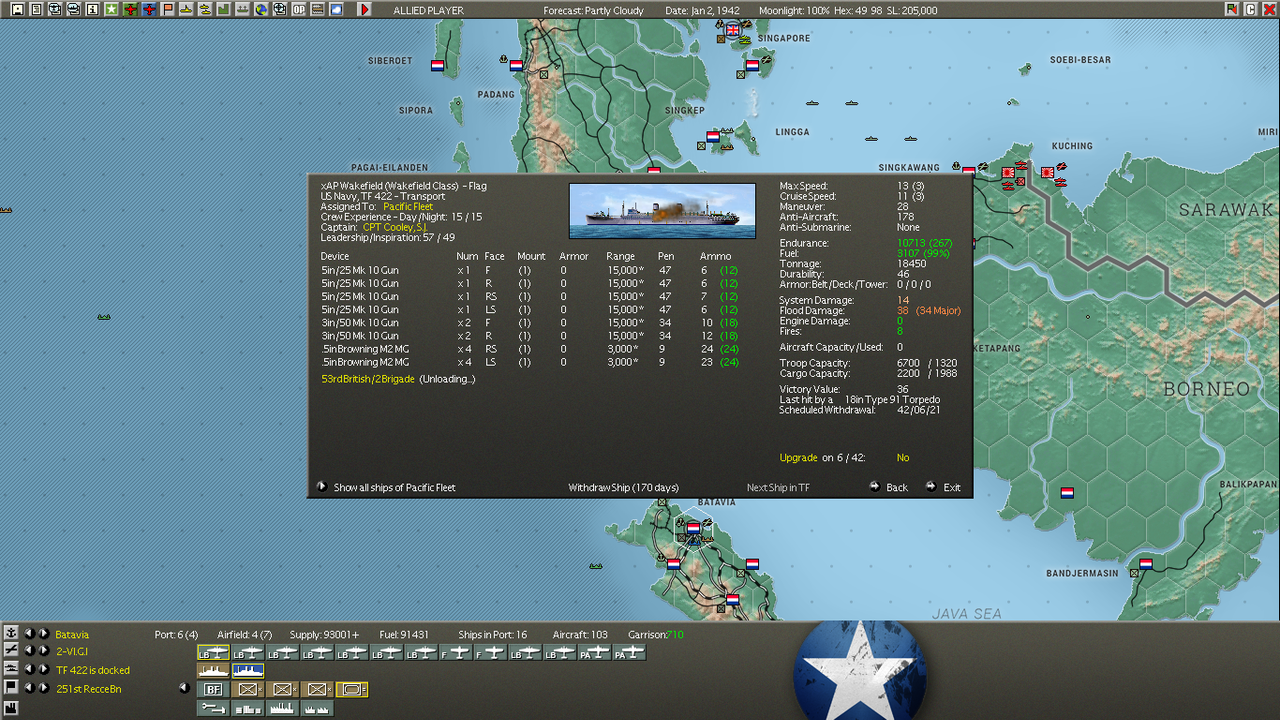Select the BF base force unit icon
Viewport: 1280px width, 720px height.
coord(213,689)
